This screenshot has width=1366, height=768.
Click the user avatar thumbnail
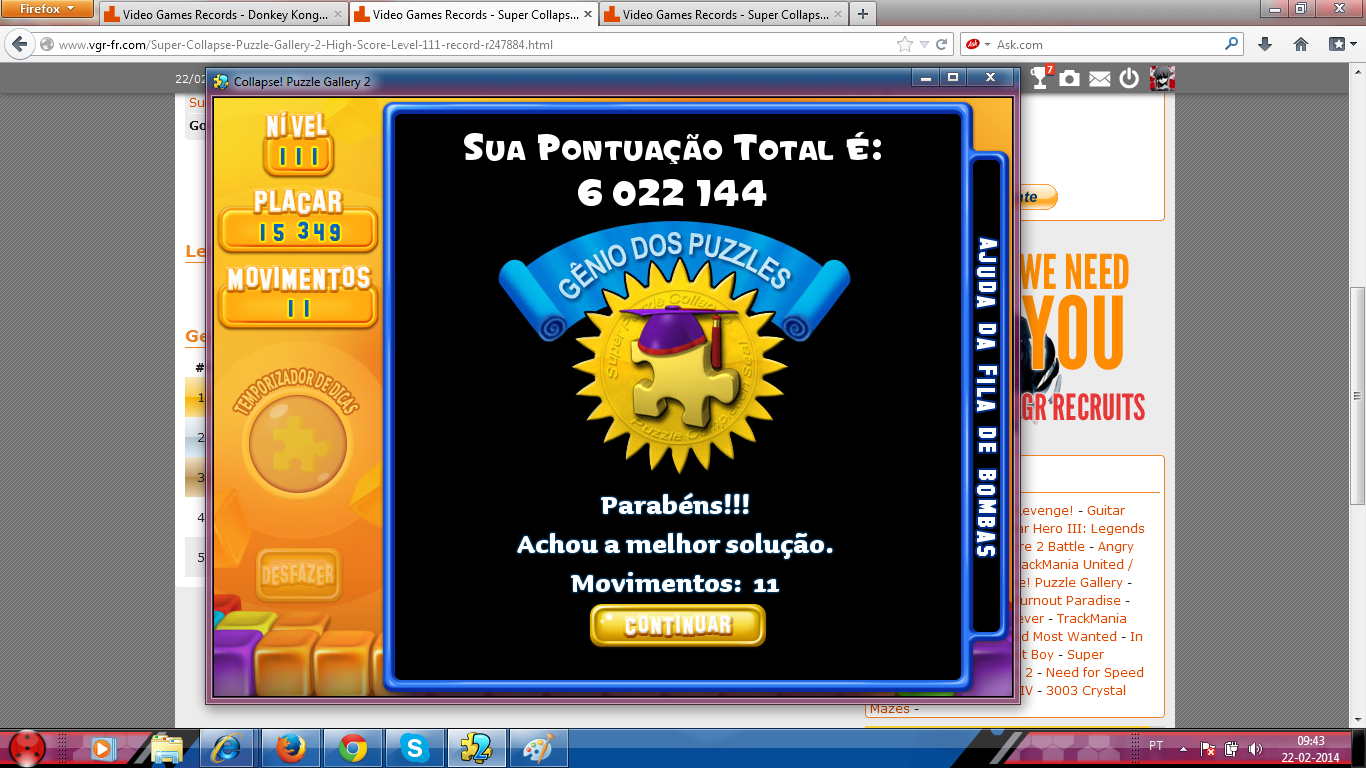pyautogui.click(x=1161, y=78)
